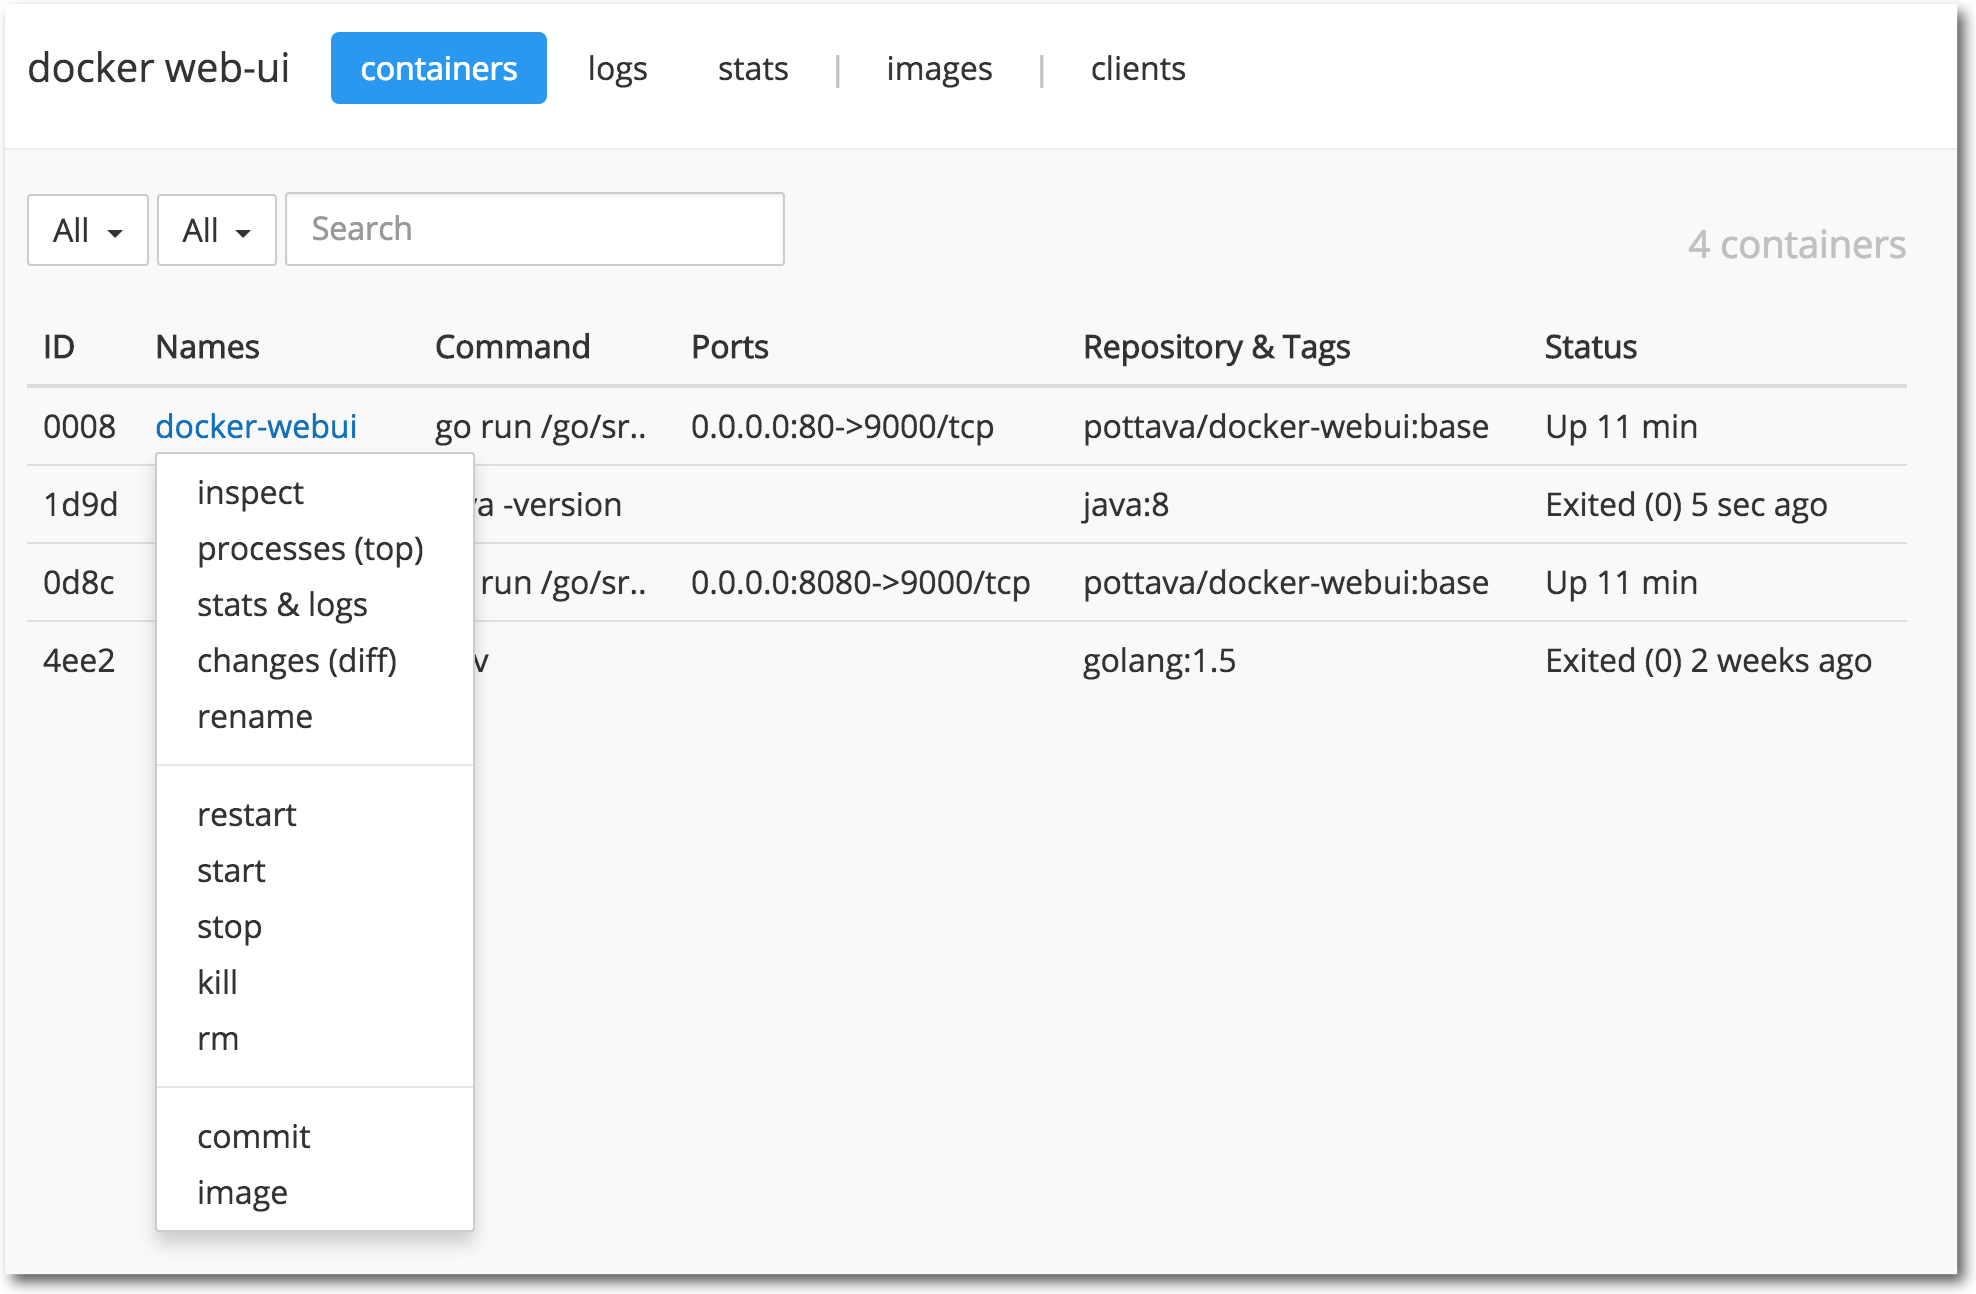
Task: Click docker web-ui title brand
Action: [x=158, y=69]
